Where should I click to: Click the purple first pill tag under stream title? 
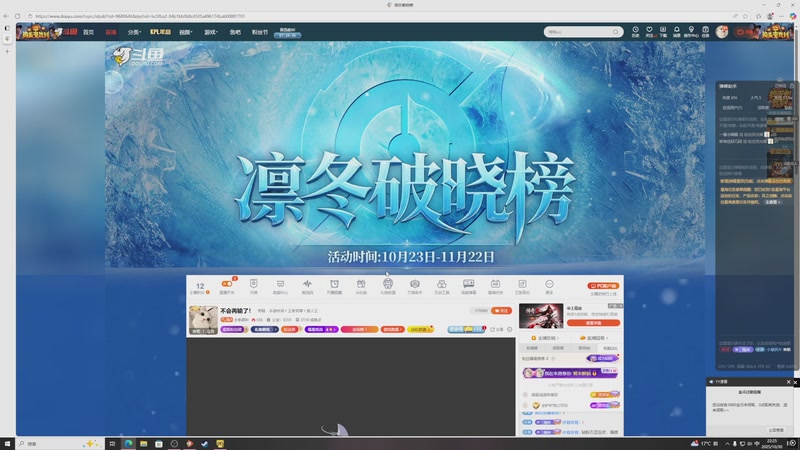[233, 330]
